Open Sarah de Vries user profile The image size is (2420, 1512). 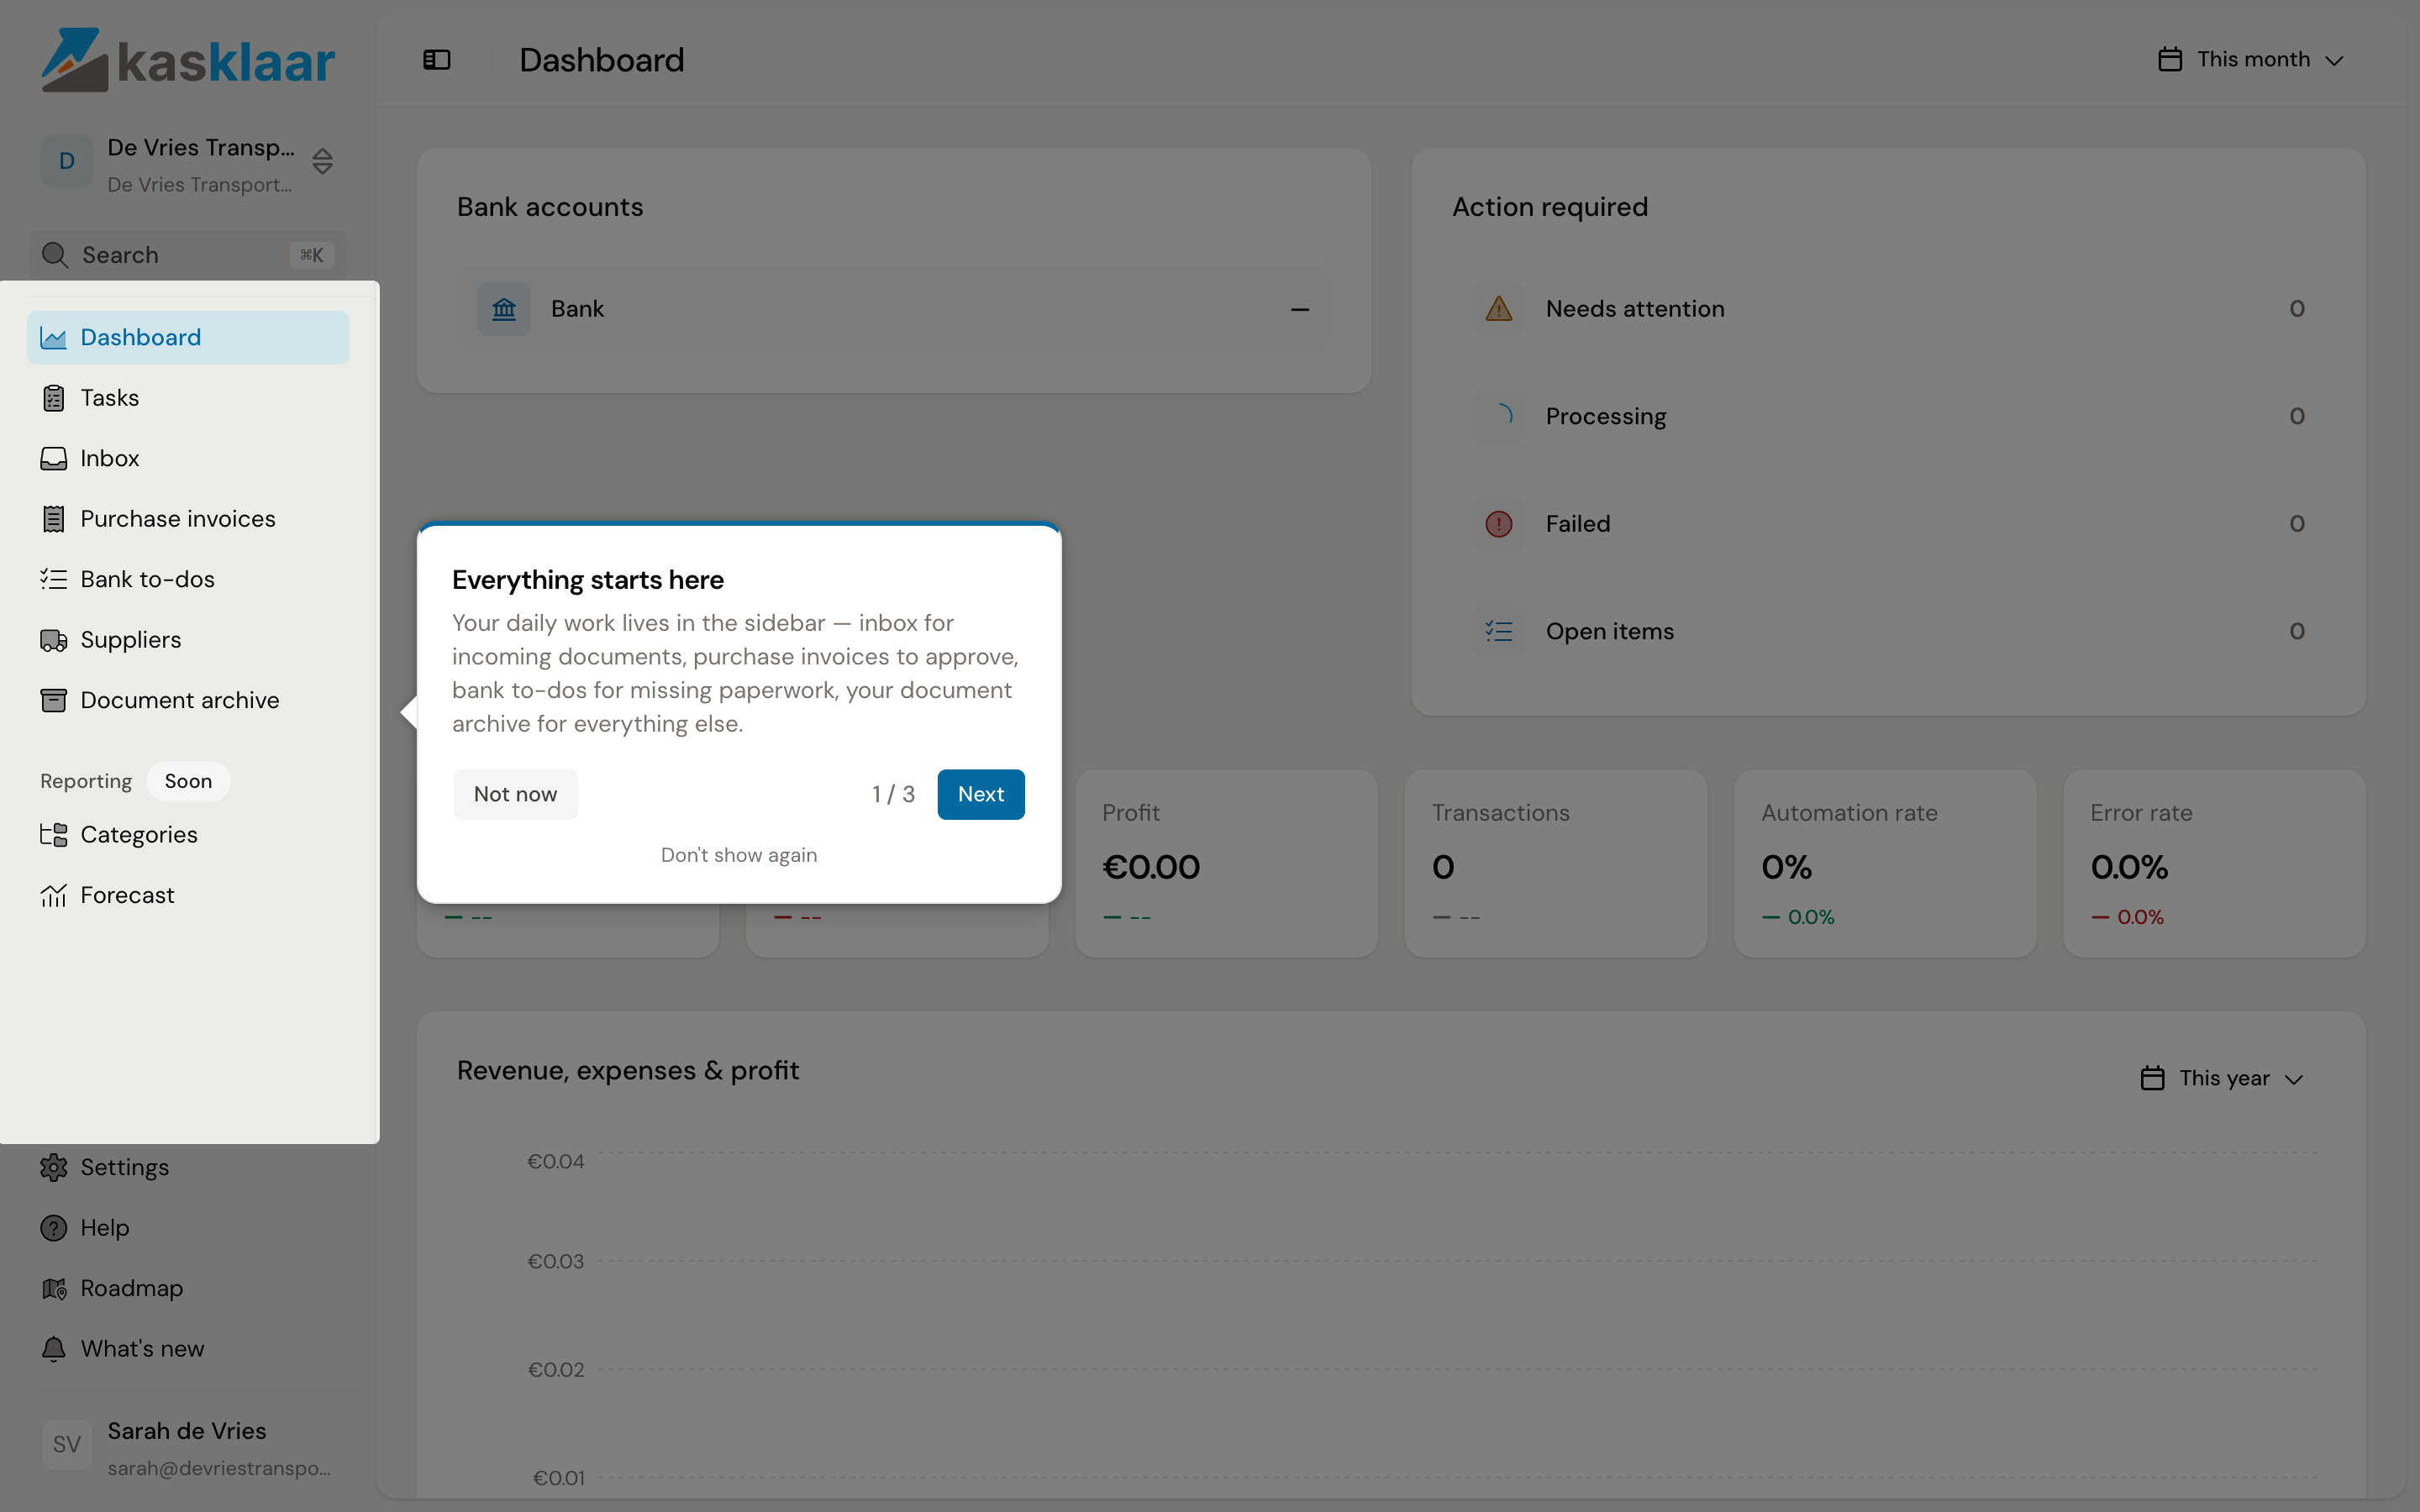tap(188, 1448)
